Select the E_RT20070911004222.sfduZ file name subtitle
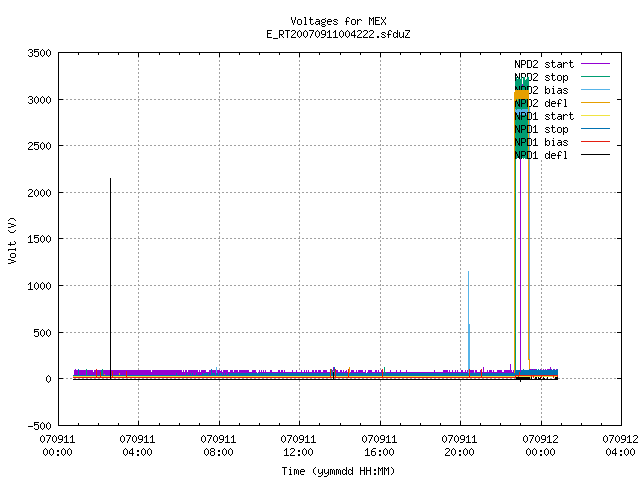Image resolution: width=640 pixels, height=480 pixels. point(338,34)
